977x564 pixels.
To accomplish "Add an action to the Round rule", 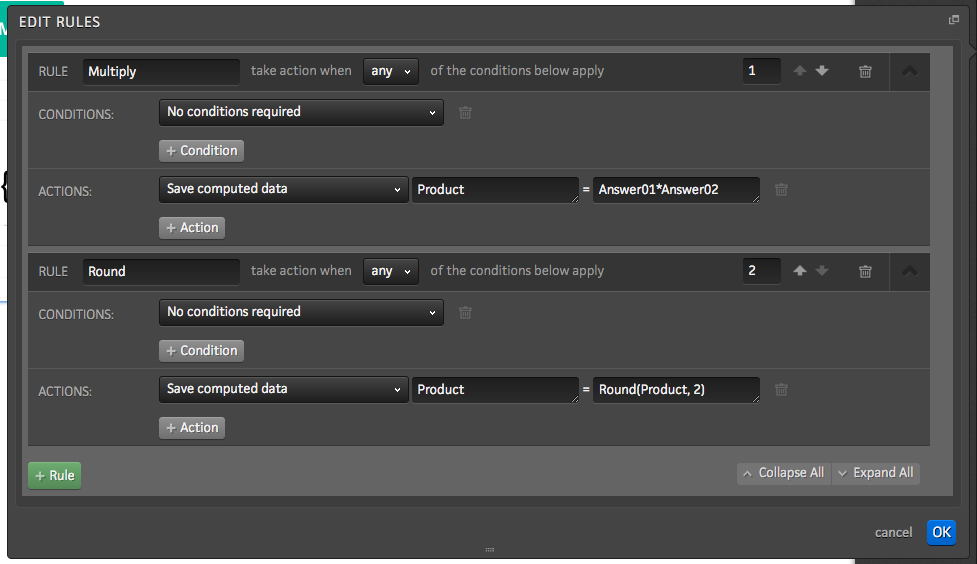I will (192, 428).
